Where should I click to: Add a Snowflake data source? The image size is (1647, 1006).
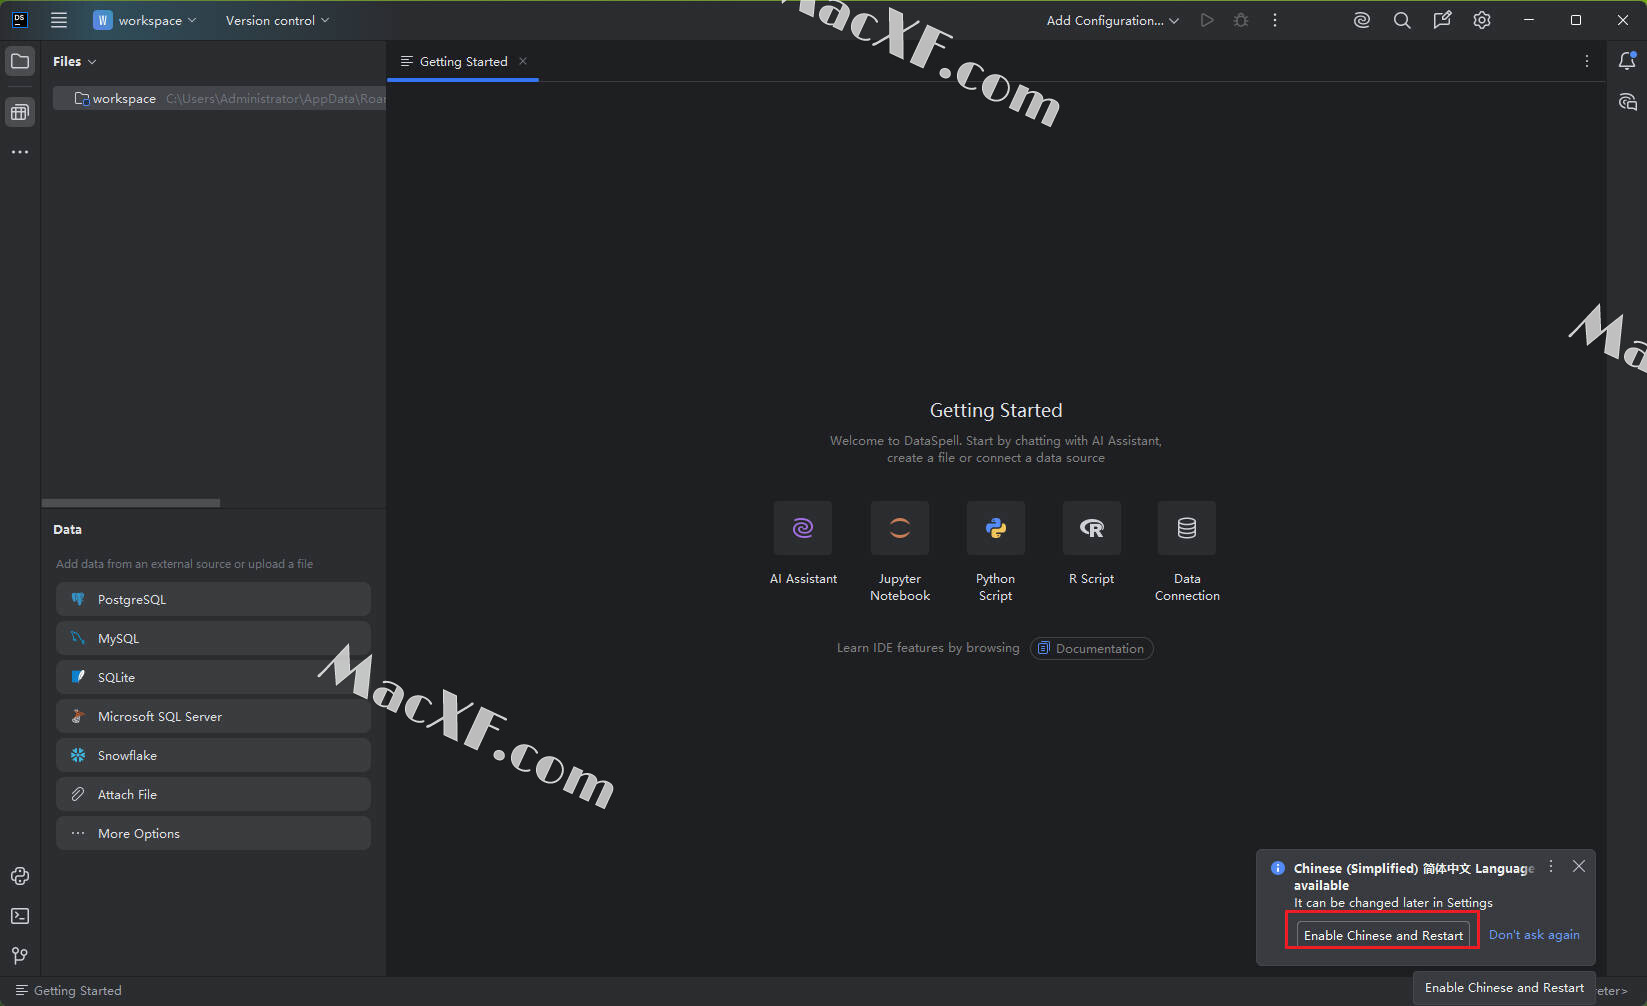(213, 755)
